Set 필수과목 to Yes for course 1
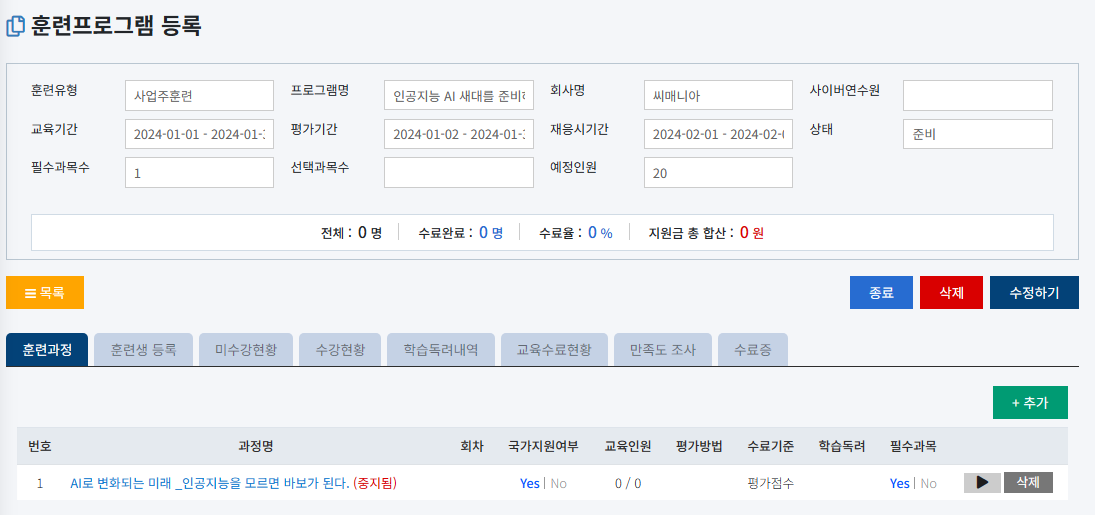This screenshot has width=1095, height=515. click(899, 483)
